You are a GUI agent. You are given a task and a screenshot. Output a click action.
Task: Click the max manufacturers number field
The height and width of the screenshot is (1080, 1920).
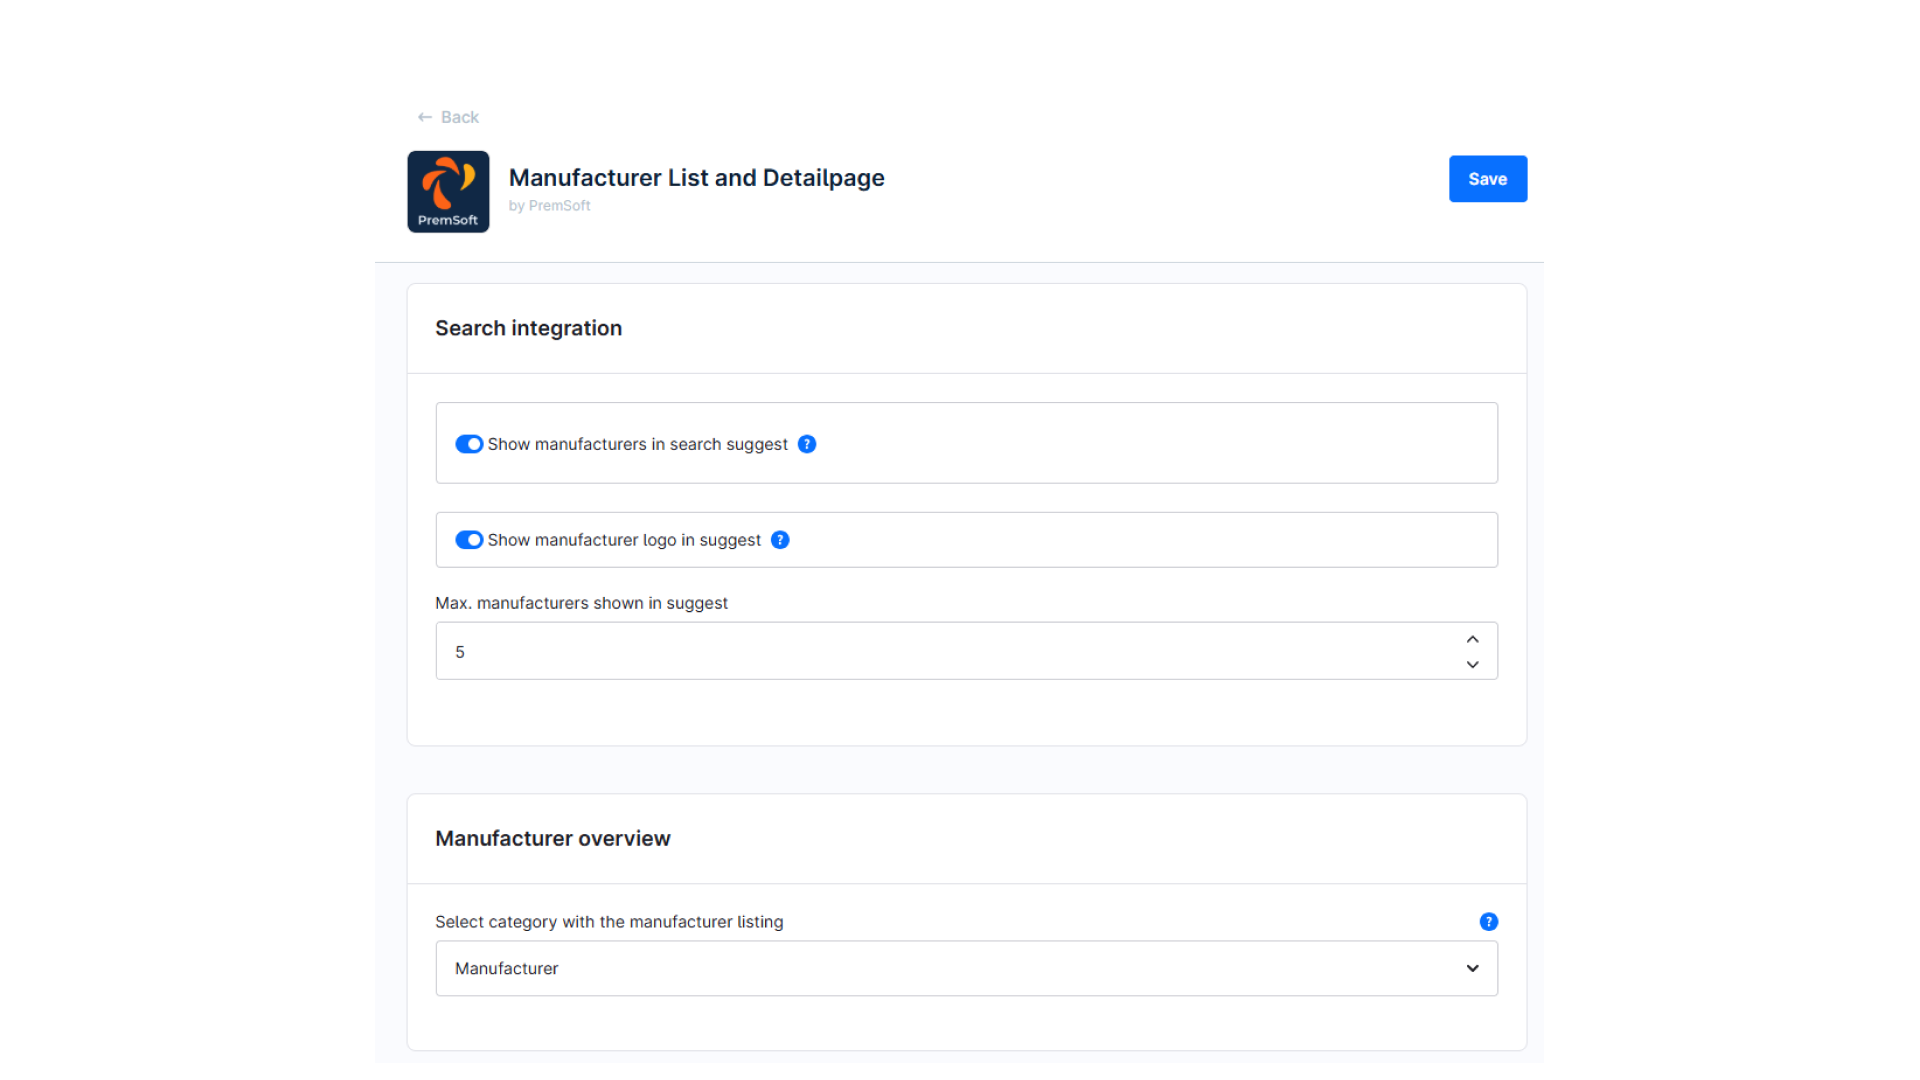click(x=966, y=651)
